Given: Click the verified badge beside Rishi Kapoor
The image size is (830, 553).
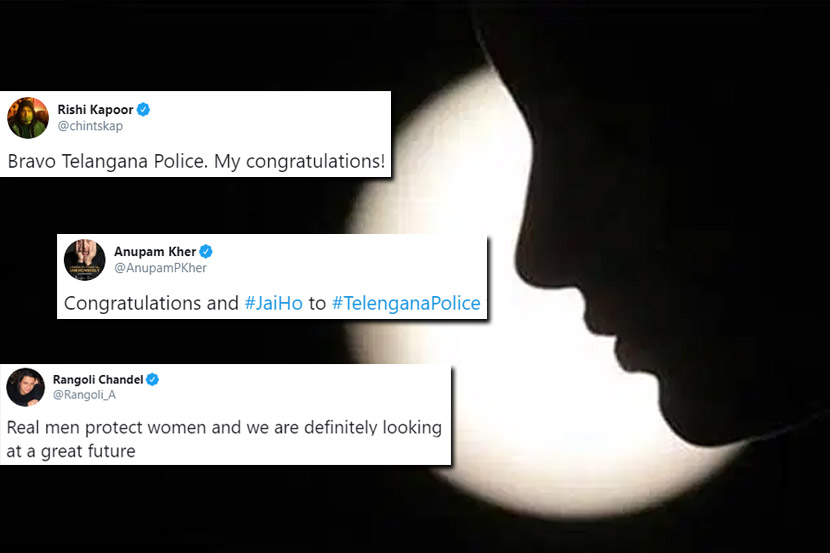Looking at the screenshot, I should click(143, 110).
